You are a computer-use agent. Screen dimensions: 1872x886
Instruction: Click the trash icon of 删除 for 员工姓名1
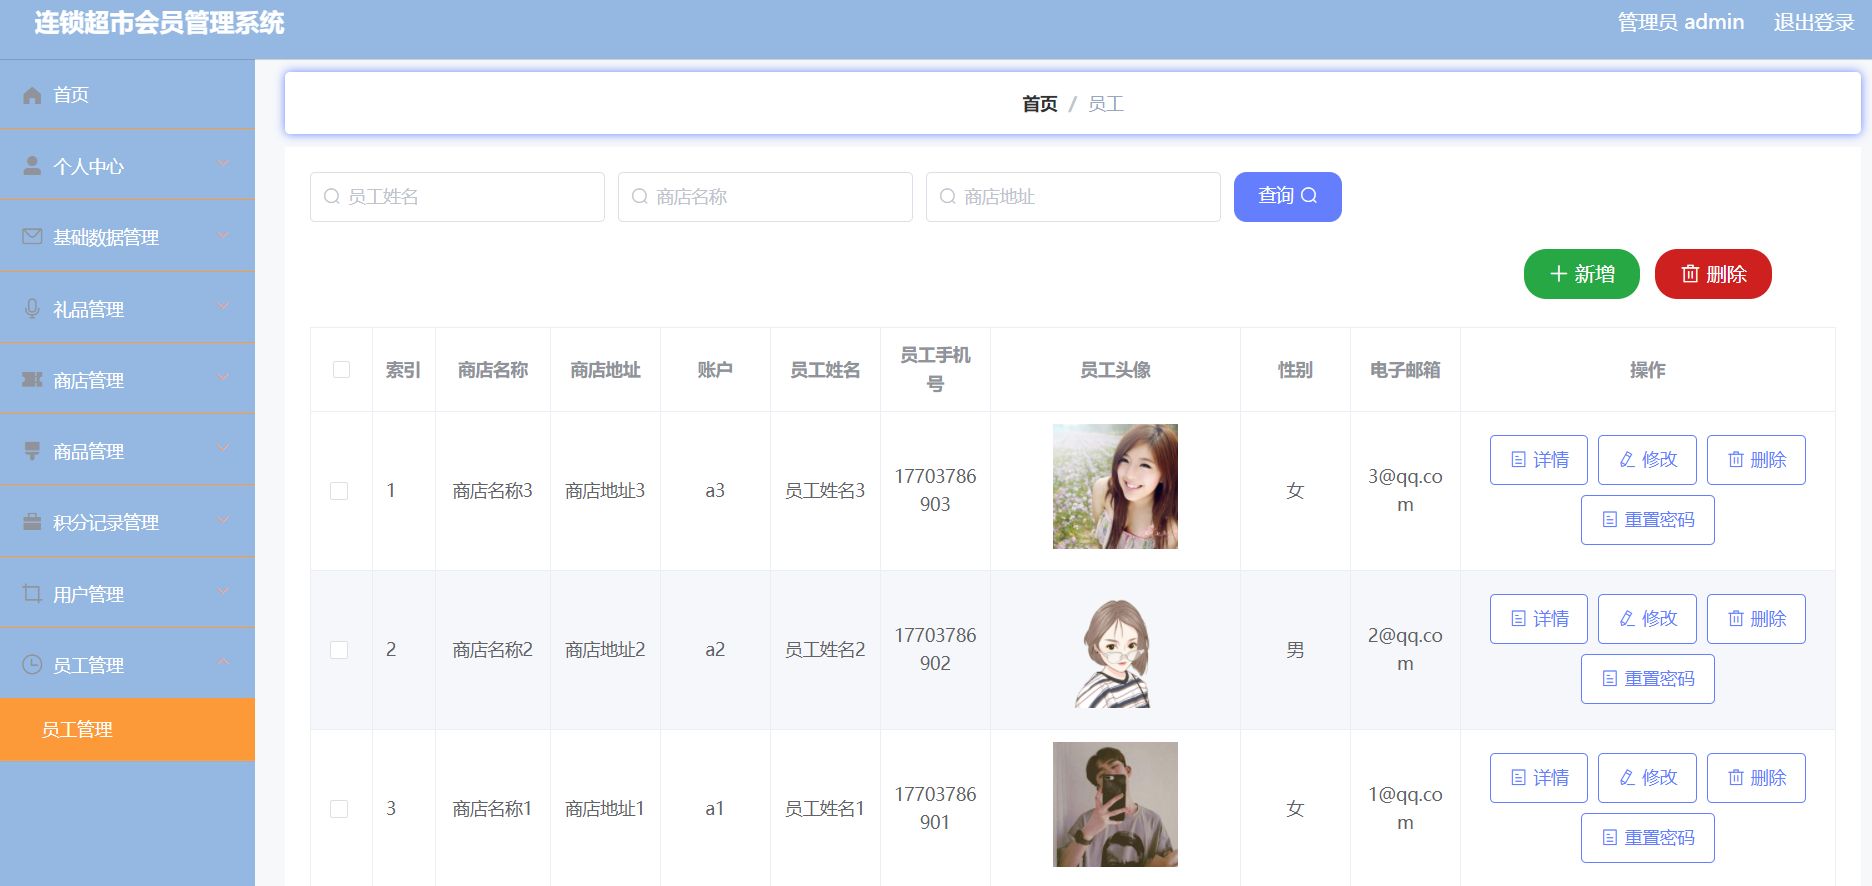click(x=1736, y=778)
